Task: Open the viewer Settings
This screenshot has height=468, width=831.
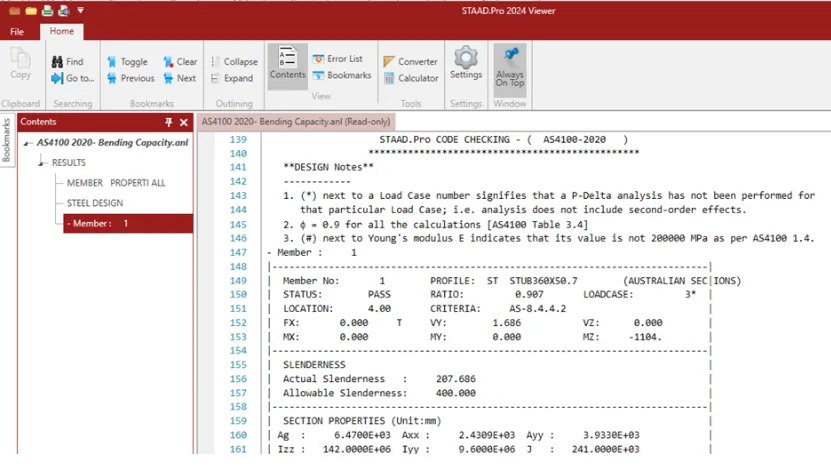Action: 466,64
